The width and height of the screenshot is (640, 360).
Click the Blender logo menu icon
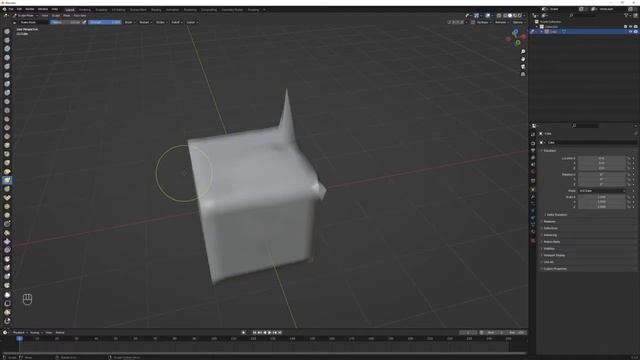4,9
